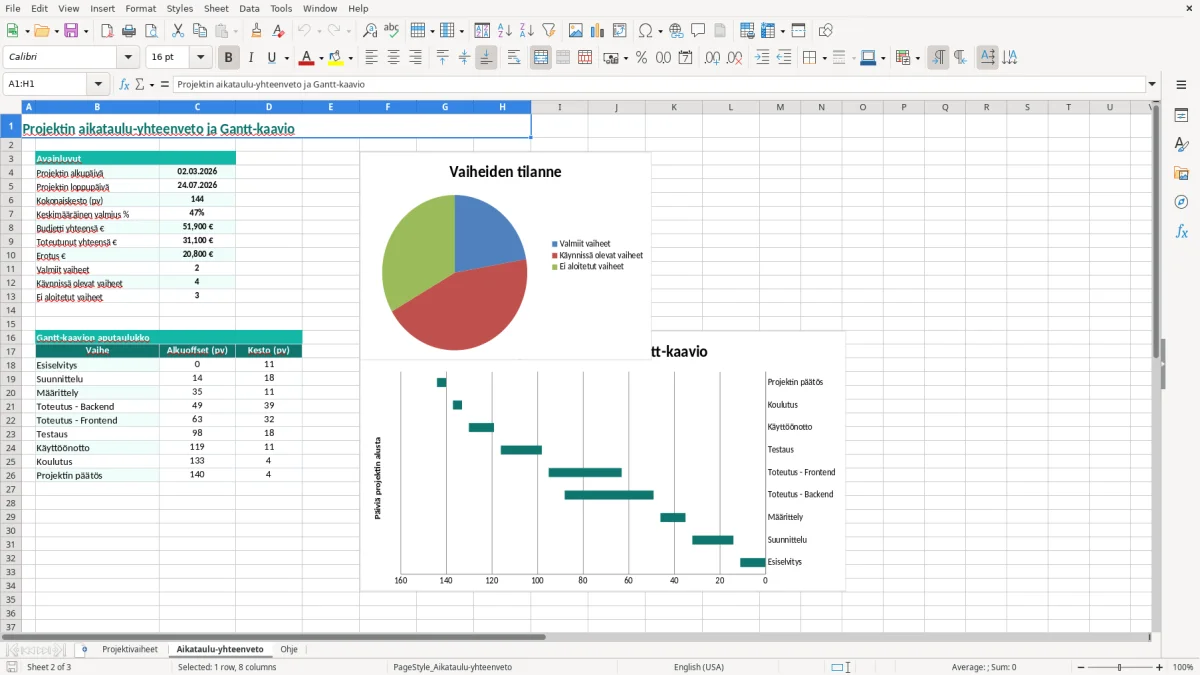The width and height of the screenshot is (1200, 675).
Task: Click the formula input line
Action: 659,85
